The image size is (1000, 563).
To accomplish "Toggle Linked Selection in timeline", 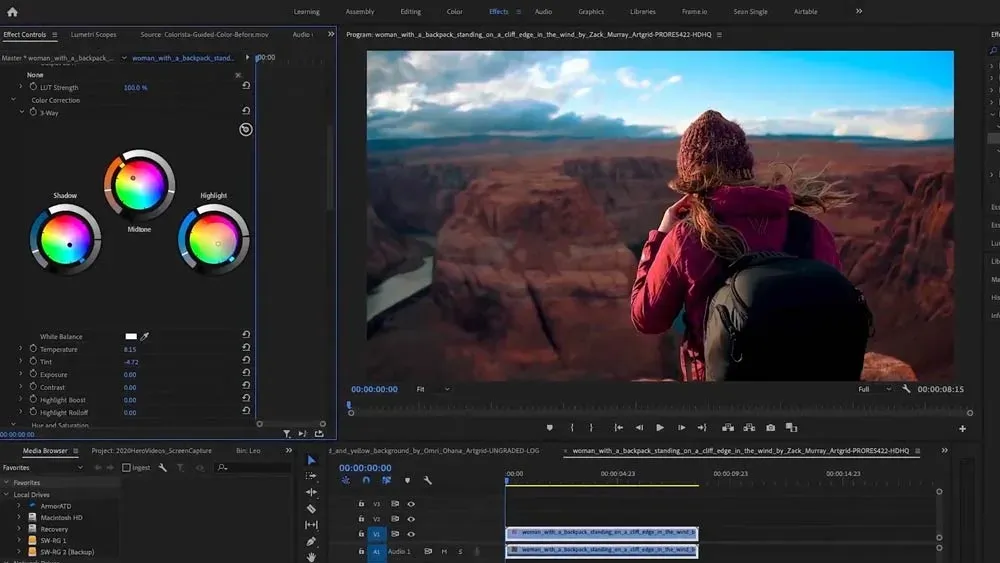I will point(386,480).
